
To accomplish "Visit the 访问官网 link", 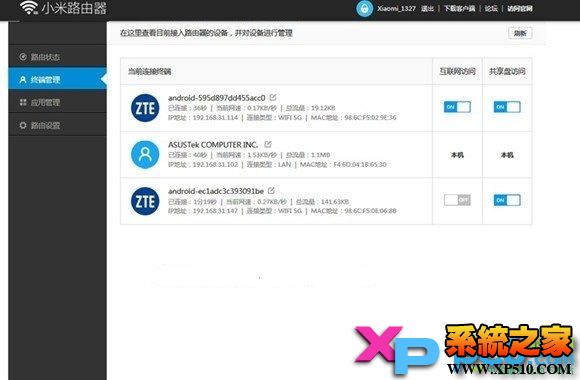I will coord(520,9).
